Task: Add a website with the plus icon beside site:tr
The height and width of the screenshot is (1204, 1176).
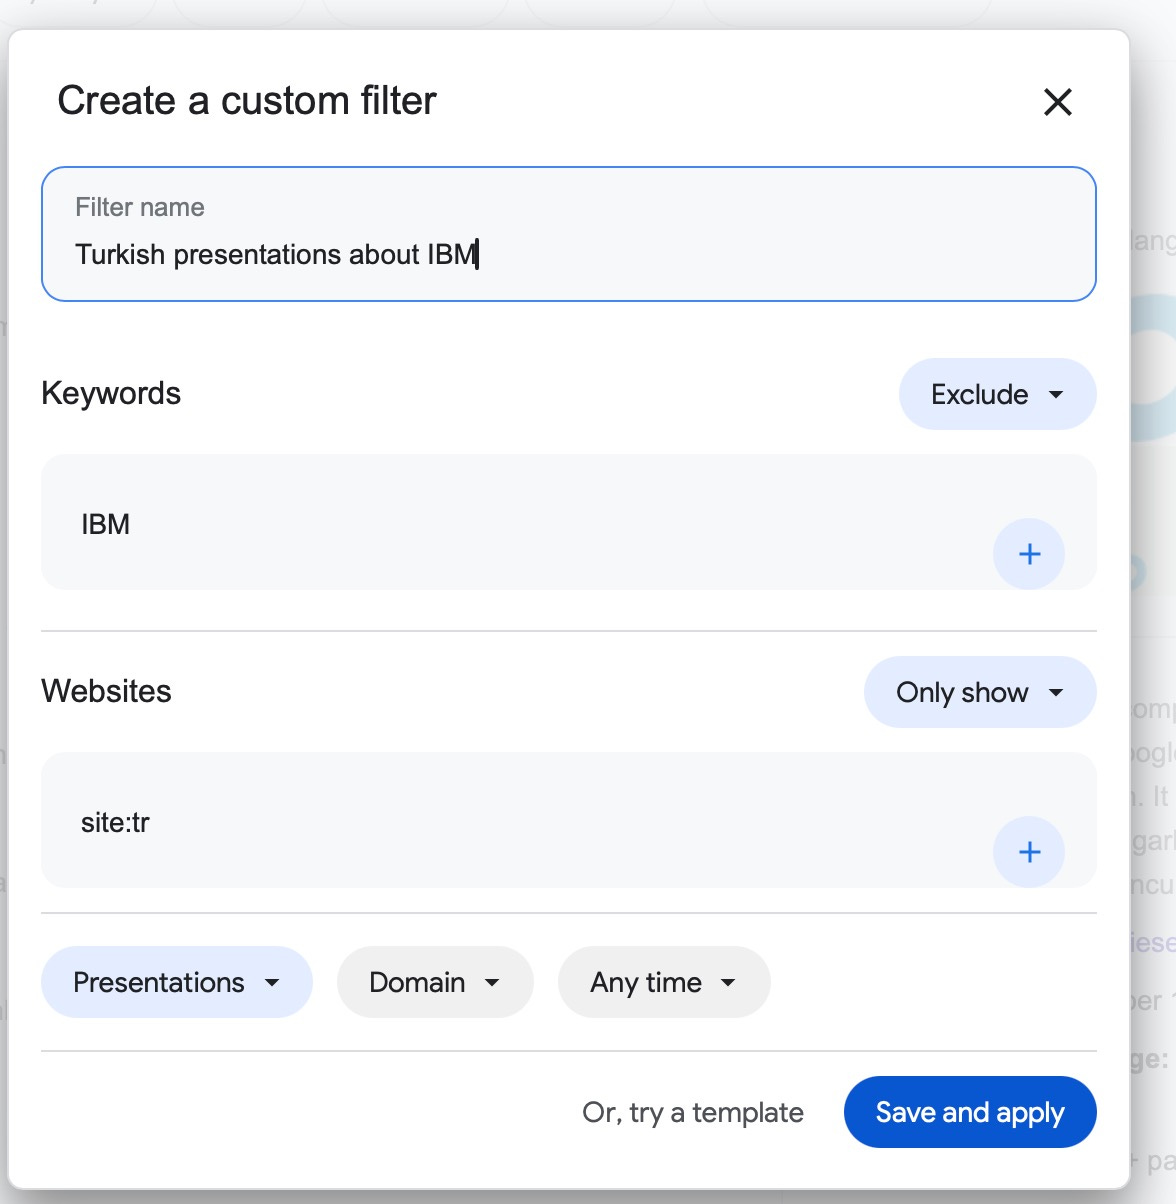Action: (1029, 852)
